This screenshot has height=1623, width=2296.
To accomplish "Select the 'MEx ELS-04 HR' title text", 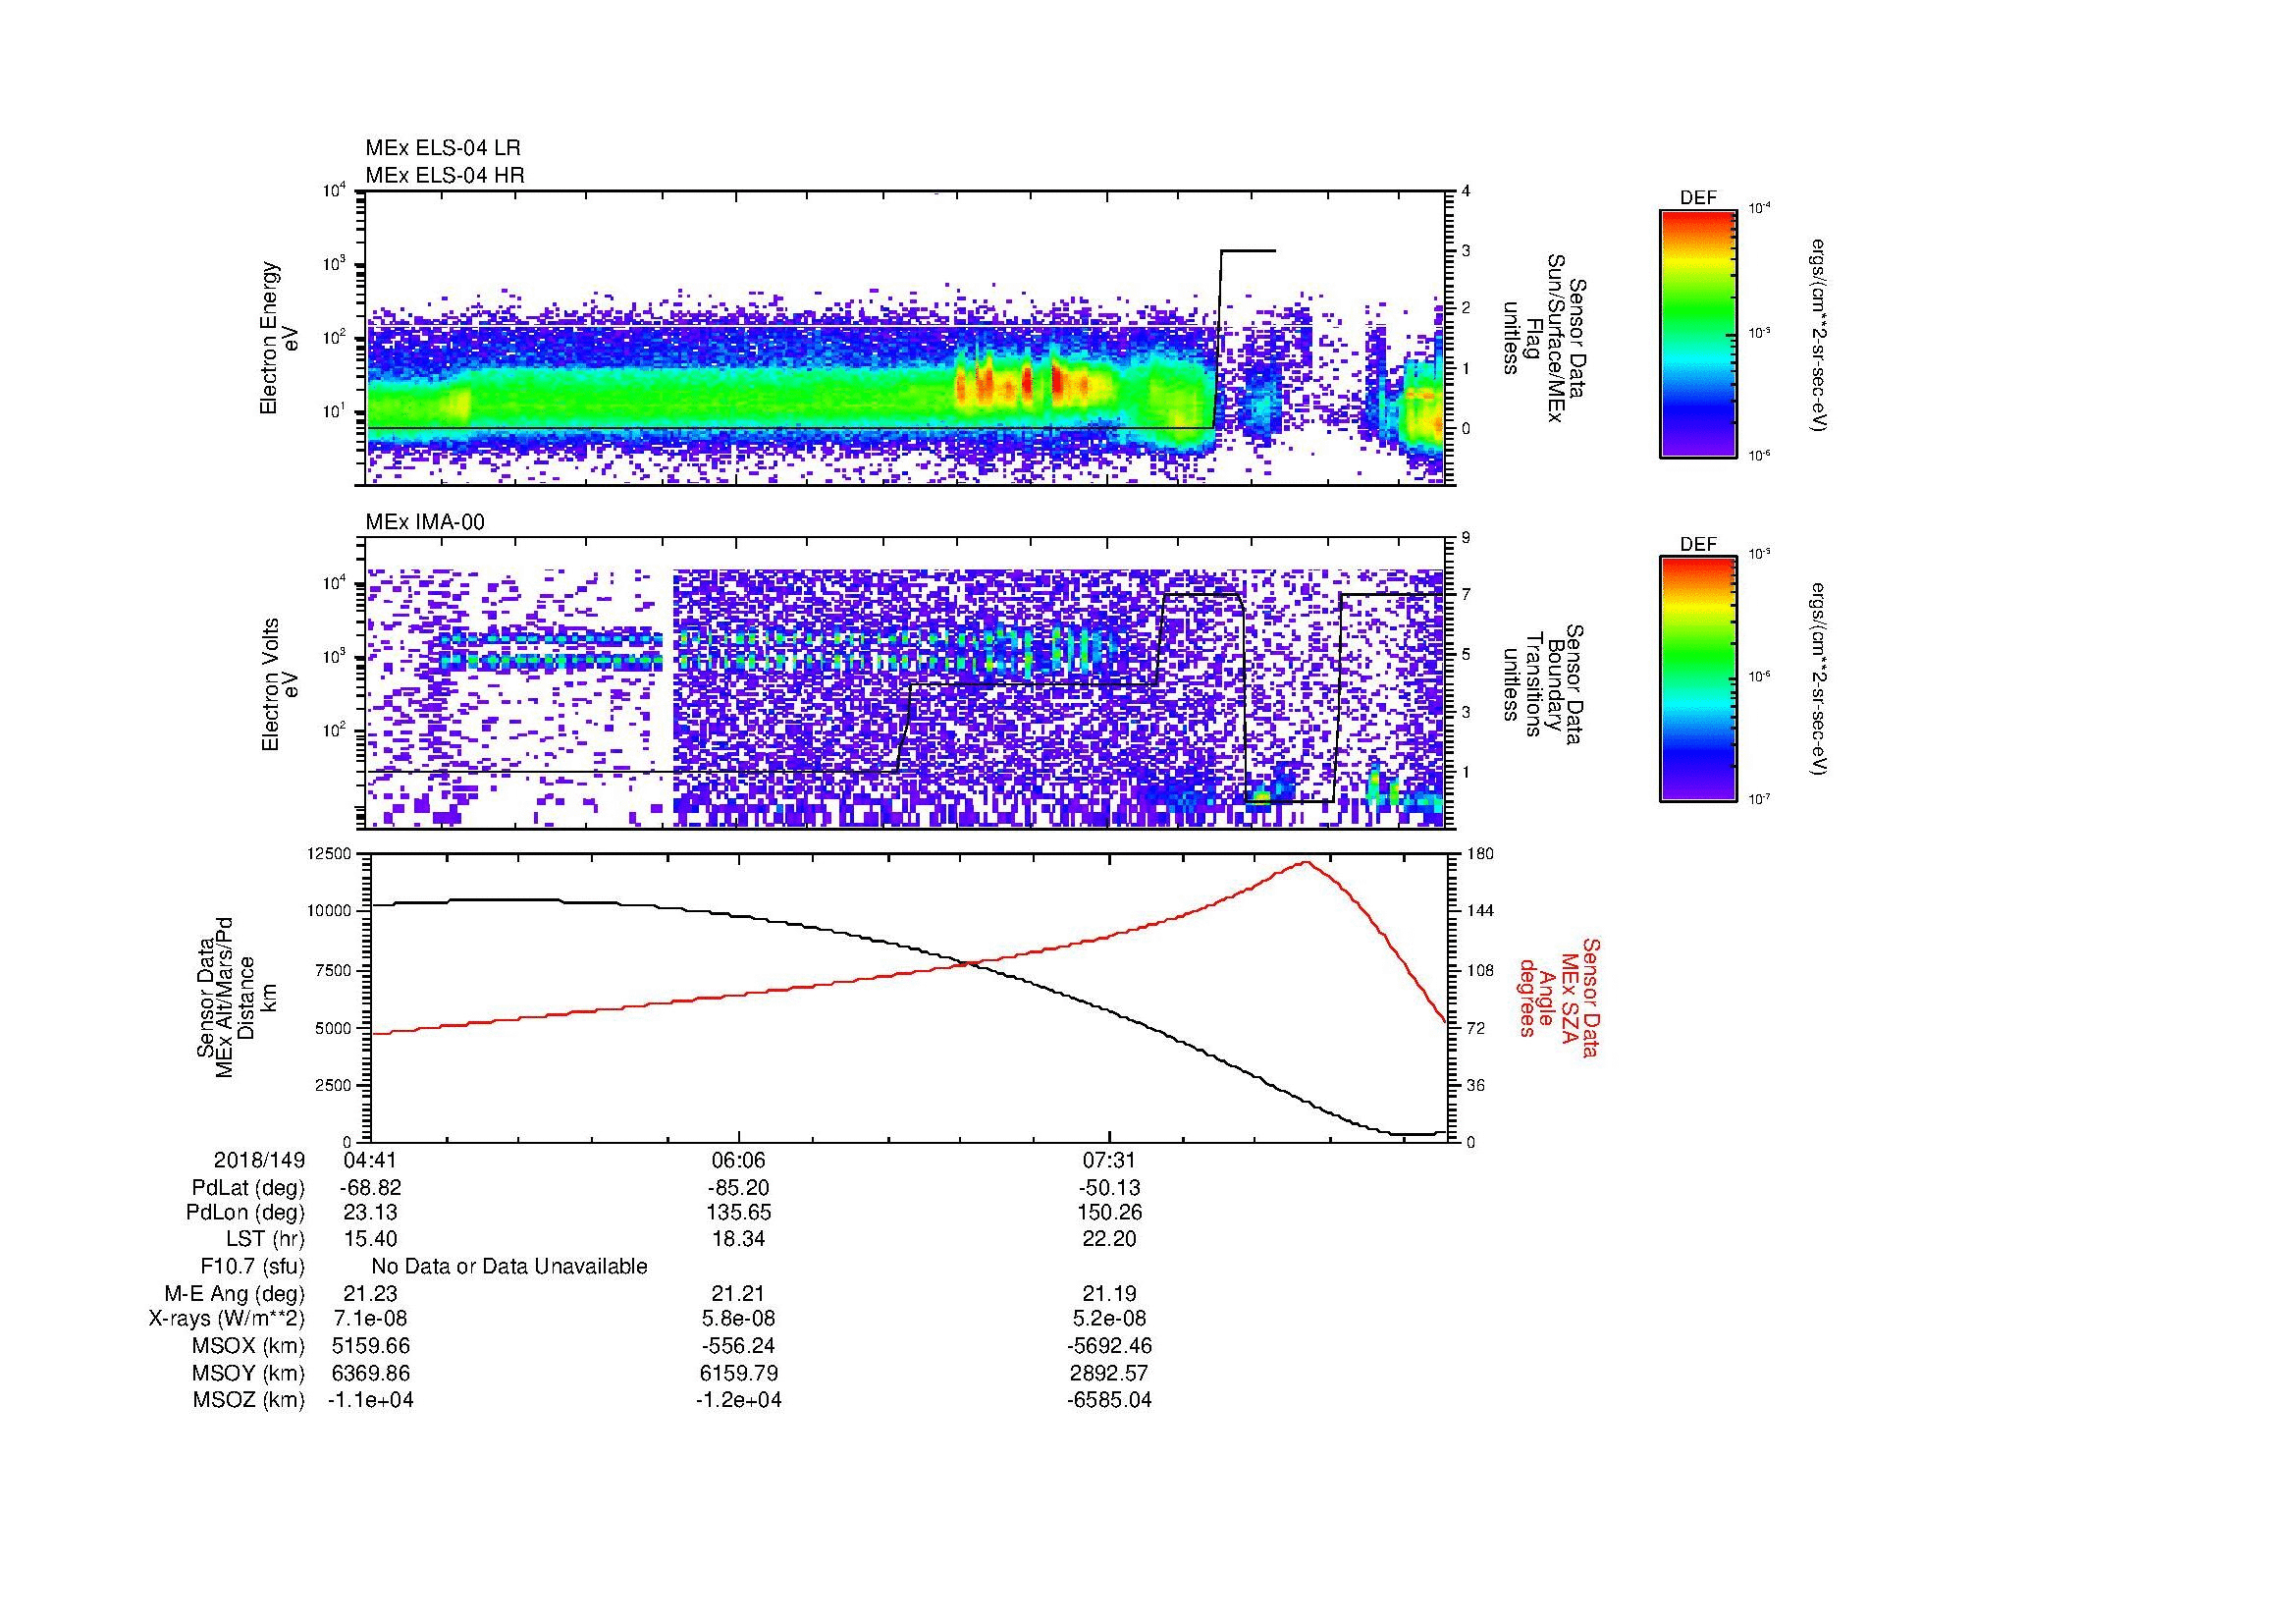I will [444, 175].
